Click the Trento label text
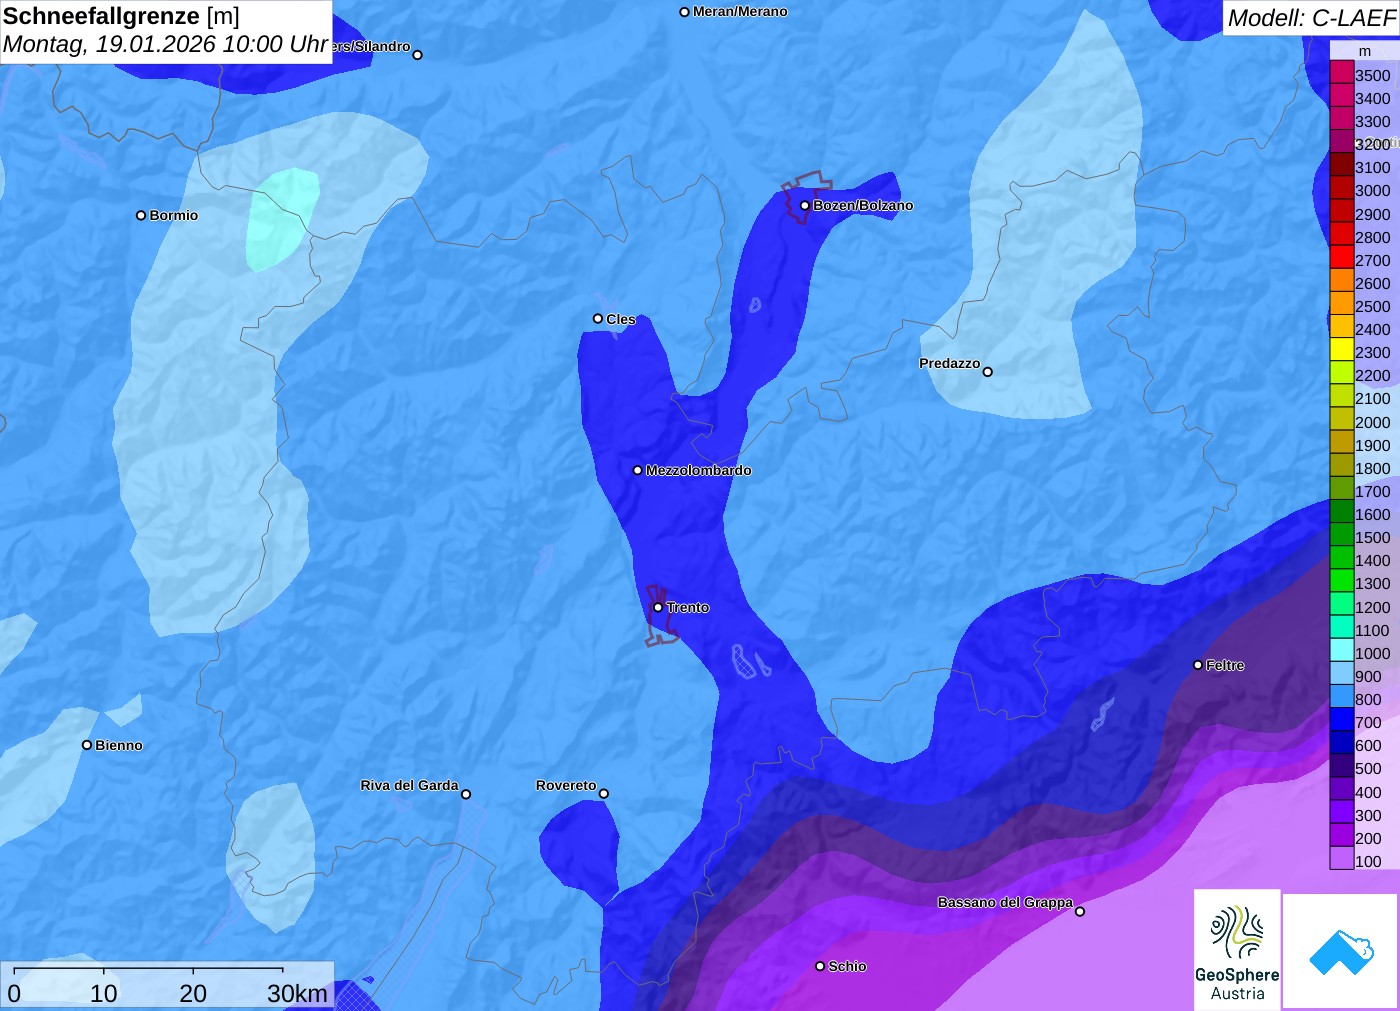The image size is (1400, 1011). (x=688, y=608)
